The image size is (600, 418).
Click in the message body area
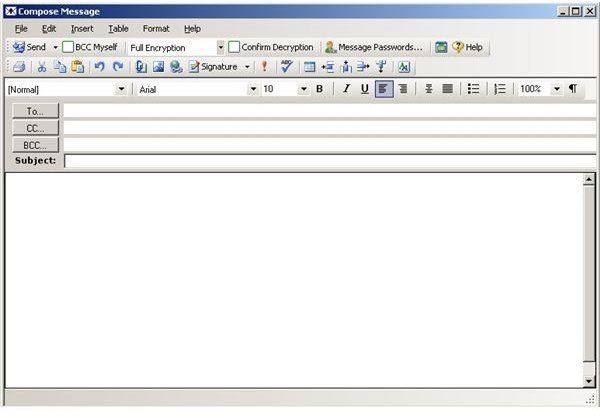pyautogui.click(x=294, y=280)
